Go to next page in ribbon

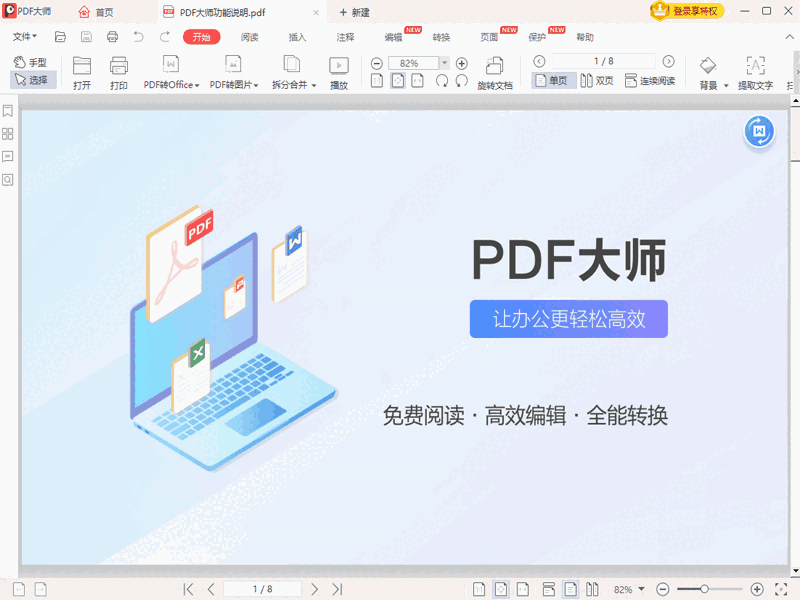[x=668, y=61]
